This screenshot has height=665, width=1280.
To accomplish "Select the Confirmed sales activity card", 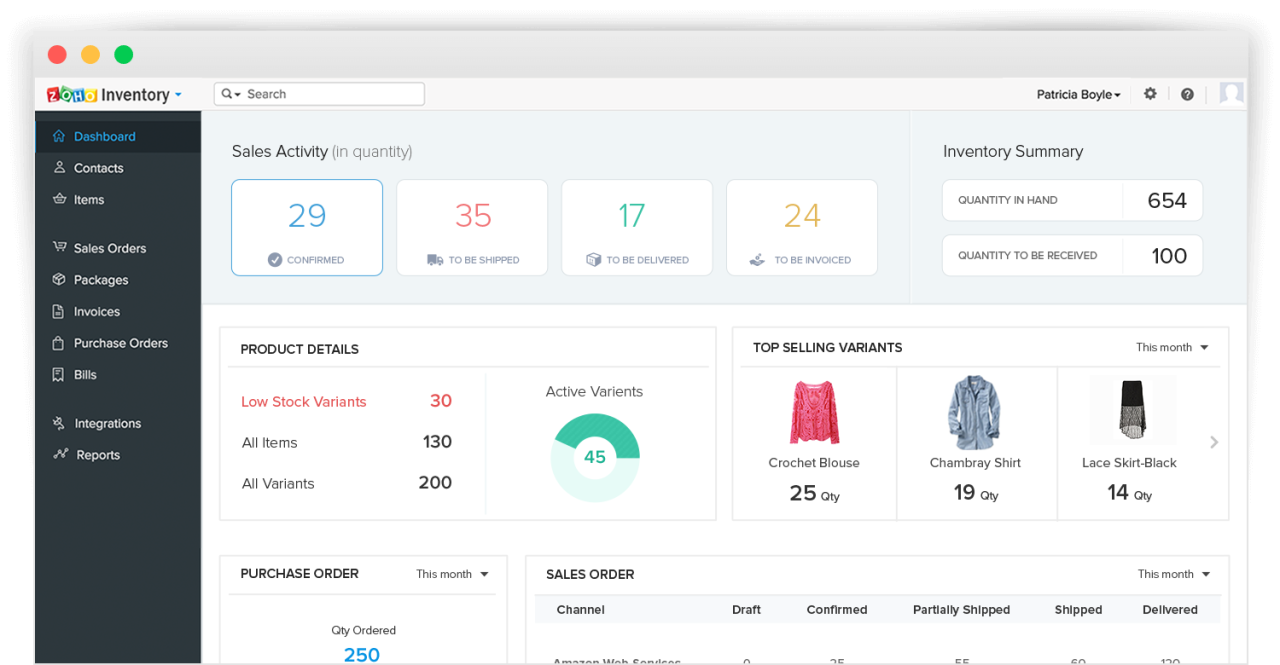I will [x=306, y=227].
